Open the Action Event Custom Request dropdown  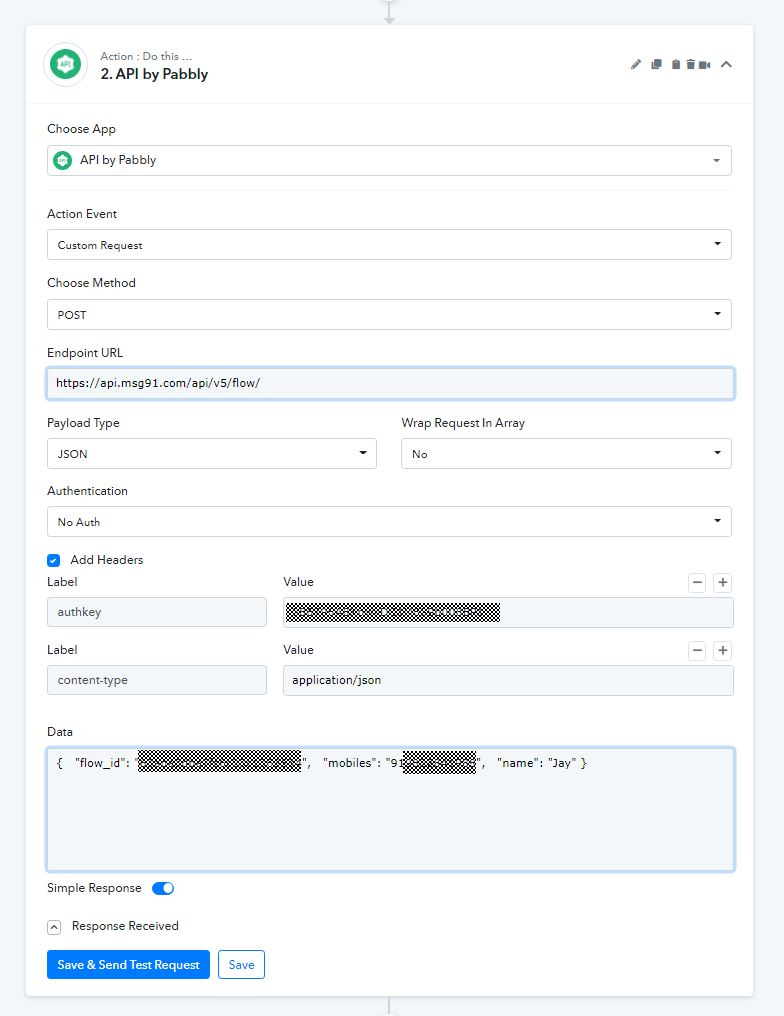click(389, 244)
